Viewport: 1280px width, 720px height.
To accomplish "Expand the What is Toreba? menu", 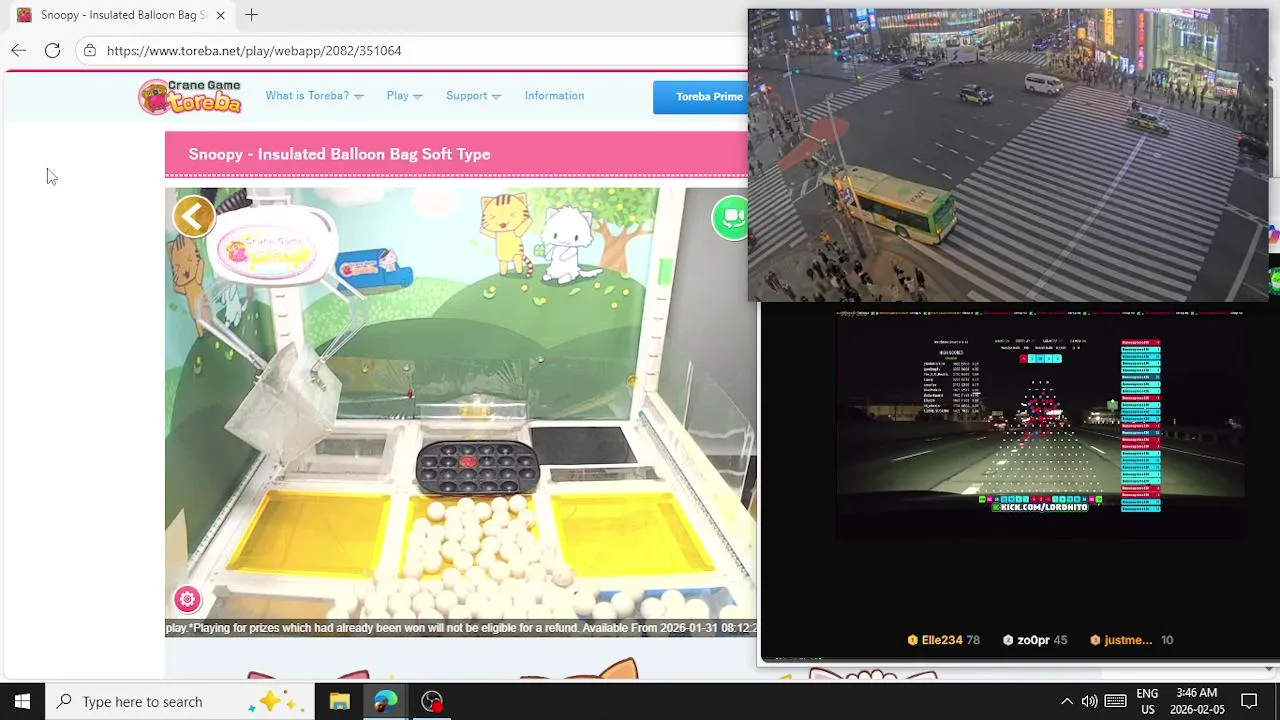I will point(314,96).
